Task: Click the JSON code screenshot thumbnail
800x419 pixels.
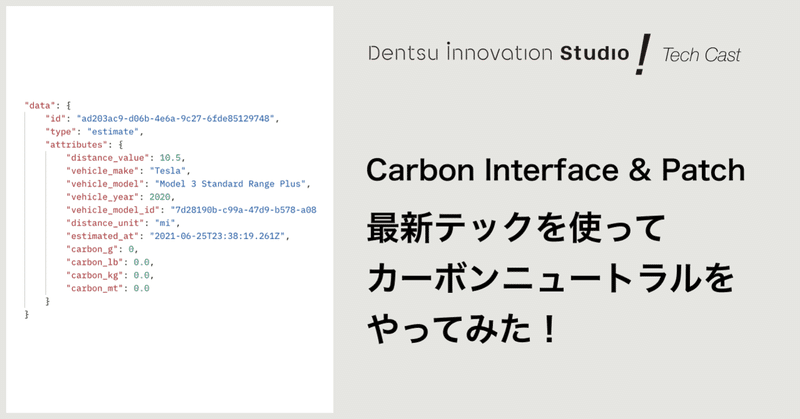Action: (x=169, y=209)
